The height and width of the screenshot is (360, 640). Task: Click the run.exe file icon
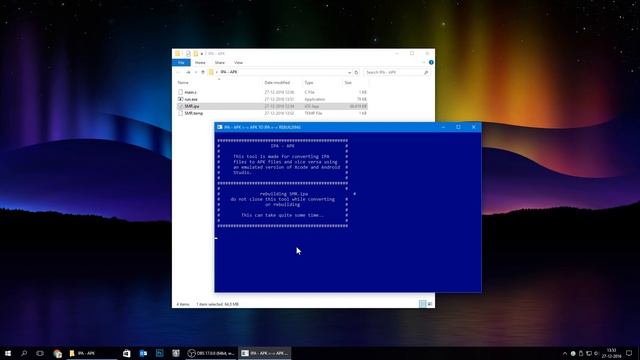pyautogui.click(x=180, y=99)
